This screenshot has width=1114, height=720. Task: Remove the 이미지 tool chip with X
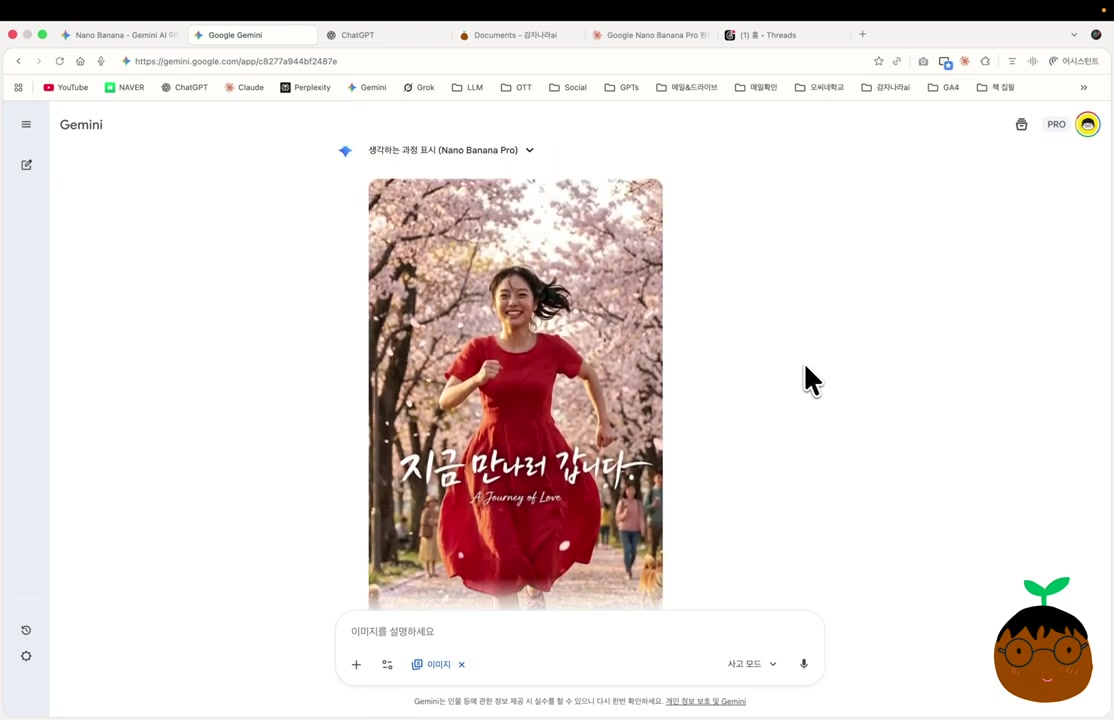(x=462, y=665)
